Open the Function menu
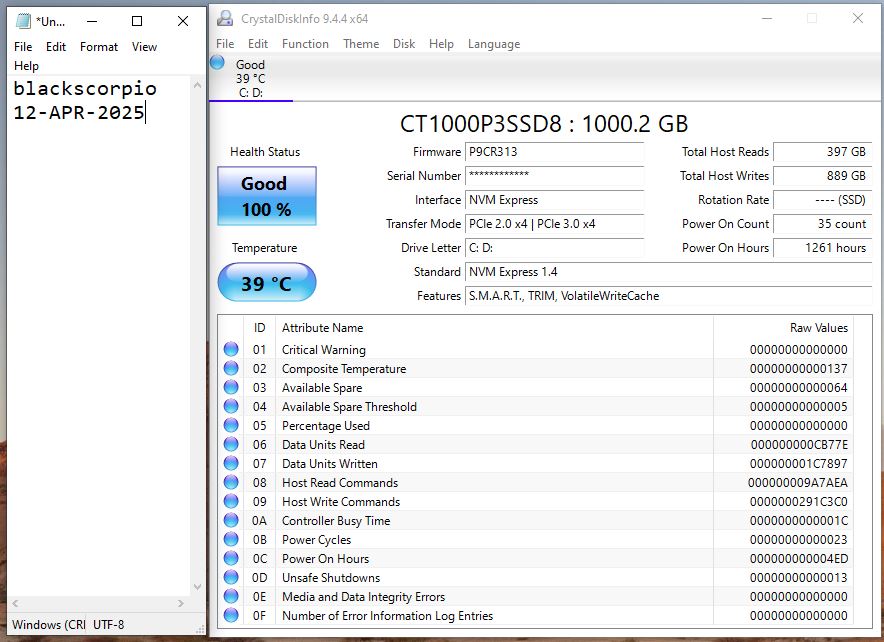The height and width of the screenshot is (642, 884). [305, 44]
